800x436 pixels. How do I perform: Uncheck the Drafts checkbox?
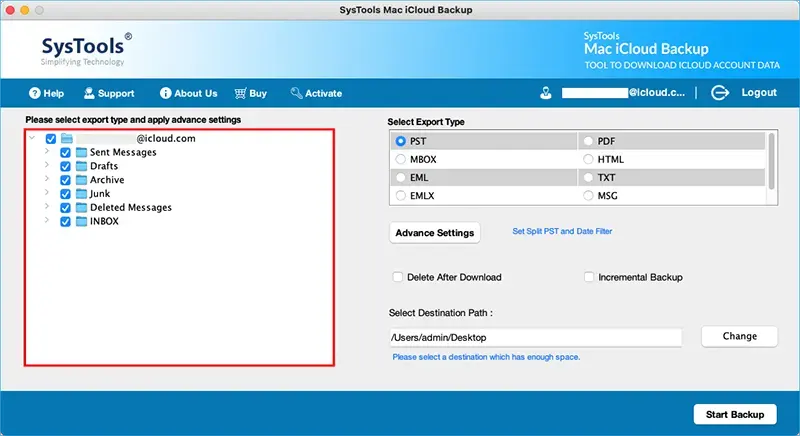tap(65, 166)
